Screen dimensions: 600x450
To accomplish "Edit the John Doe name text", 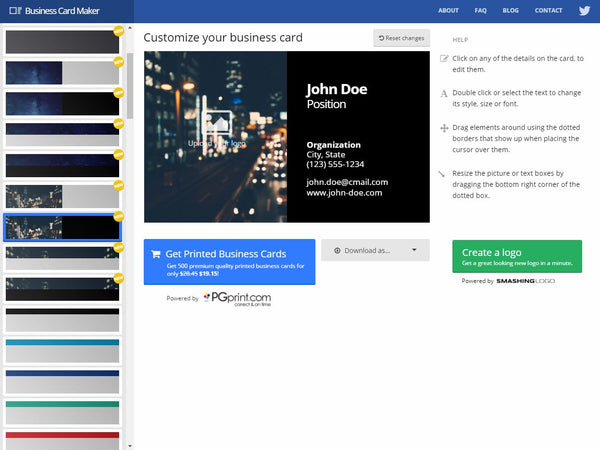I will 337,89.
